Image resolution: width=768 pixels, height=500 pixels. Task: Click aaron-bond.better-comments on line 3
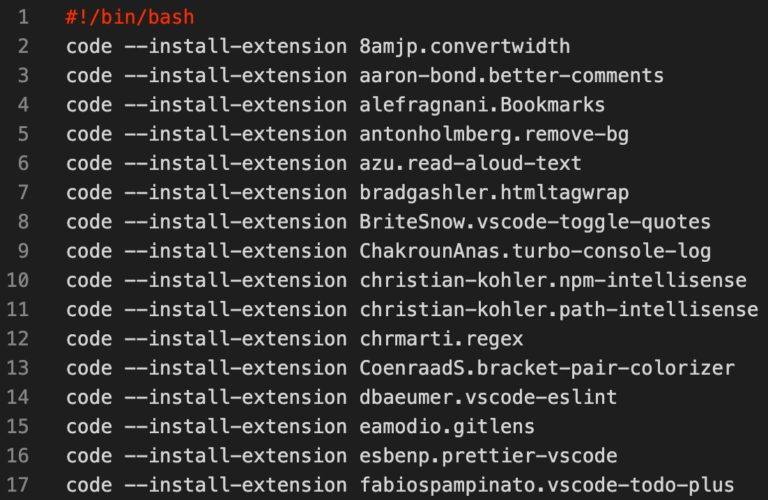click(512, 76)
